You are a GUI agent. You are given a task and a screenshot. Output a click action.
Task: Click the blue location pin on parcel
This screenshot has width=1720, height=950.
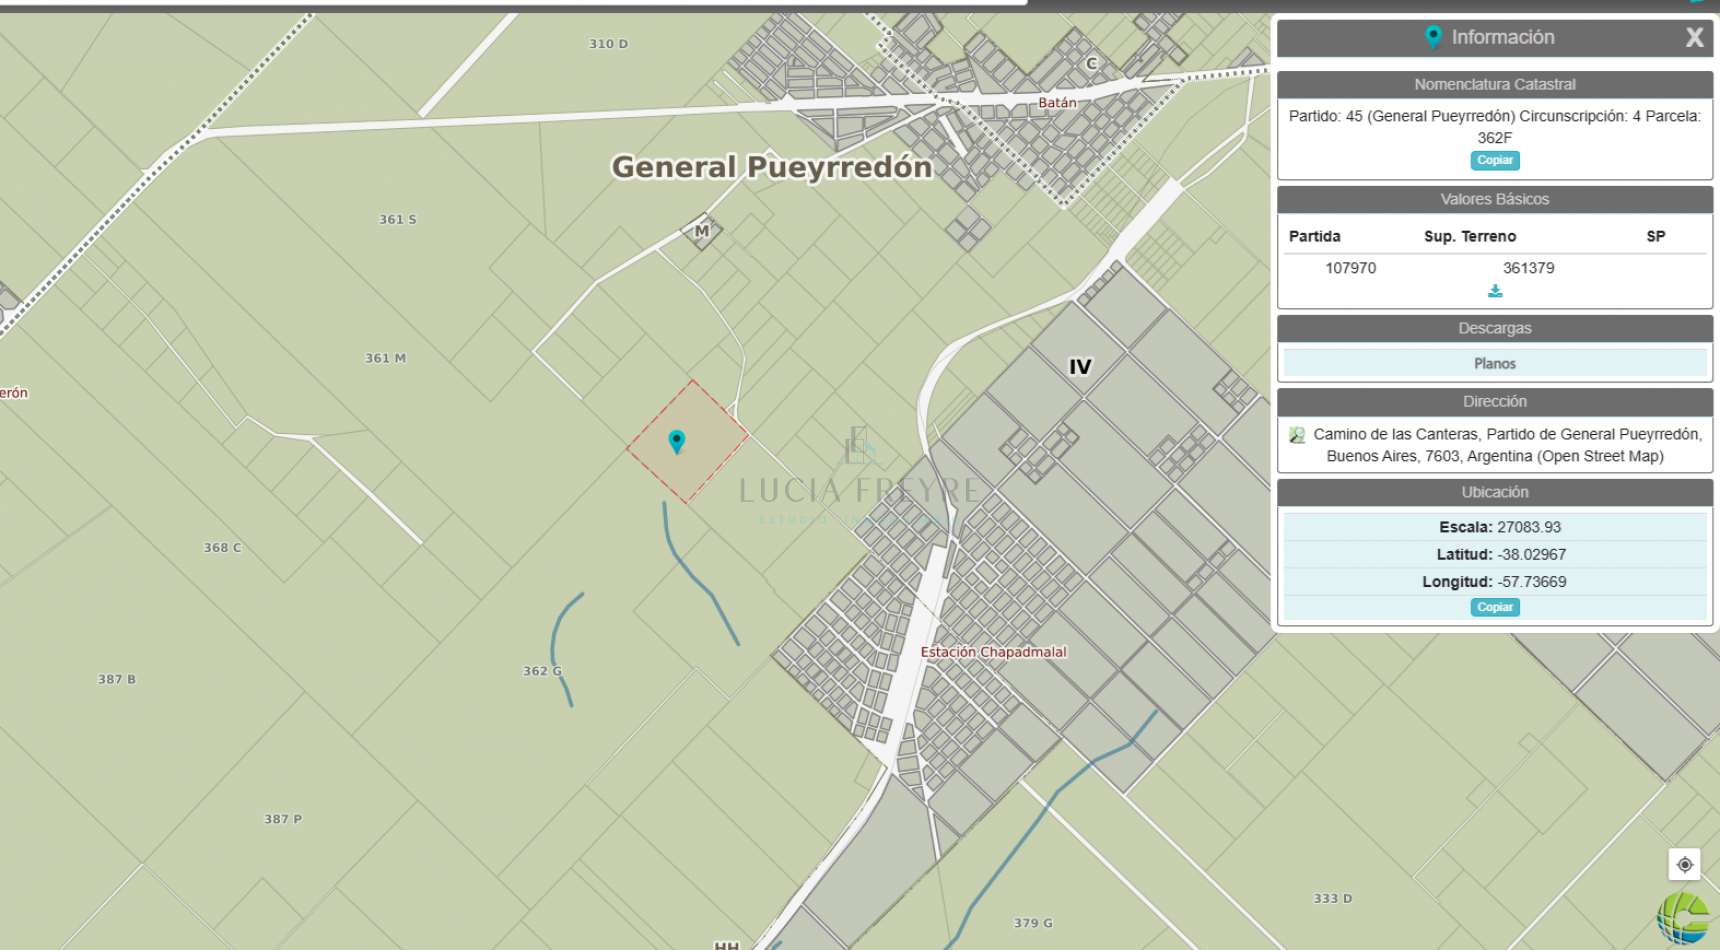(677, 441)
